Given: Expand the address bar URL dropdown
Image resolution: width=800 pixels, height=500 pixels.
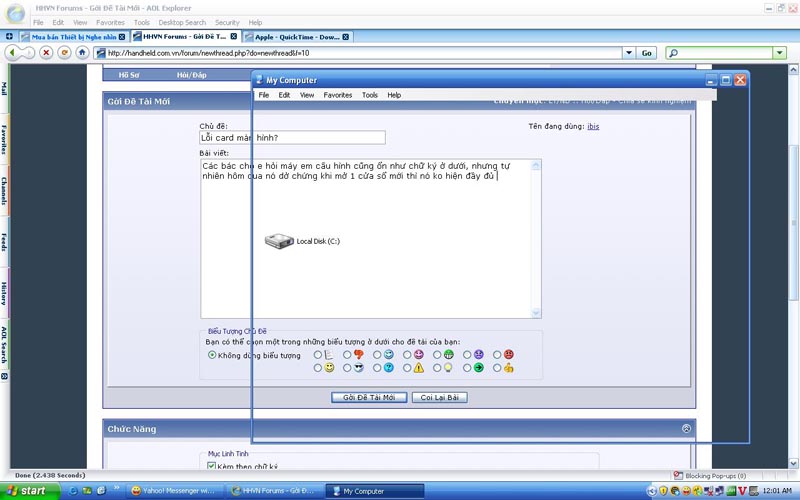Looking at the screenshot, I should (629, 52).
